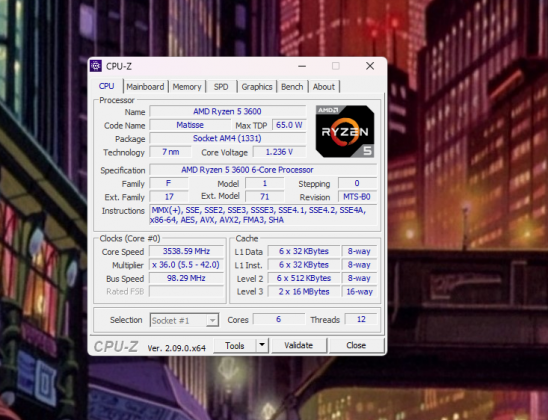Click the version text Ver. 2.09.0.x64
Viewport: 548px width, 420px height.
coord(176,348)
